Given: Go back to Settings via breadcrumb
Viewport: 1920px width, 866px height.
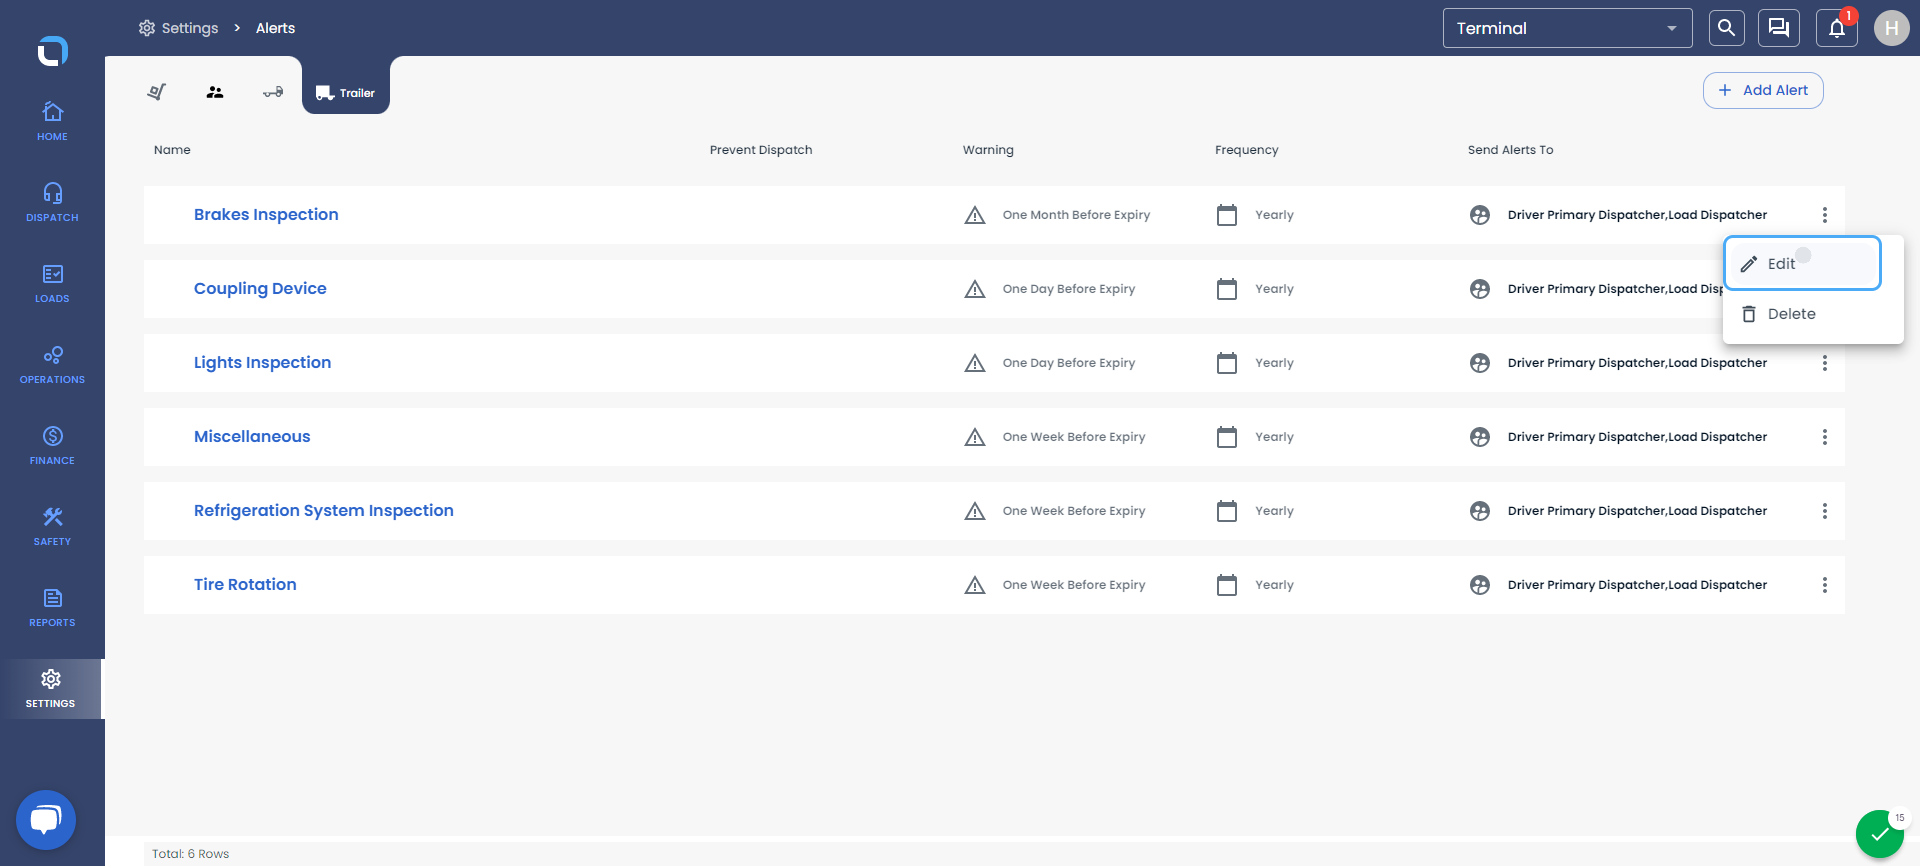Looking at the screenshot, I should [179, 28].
